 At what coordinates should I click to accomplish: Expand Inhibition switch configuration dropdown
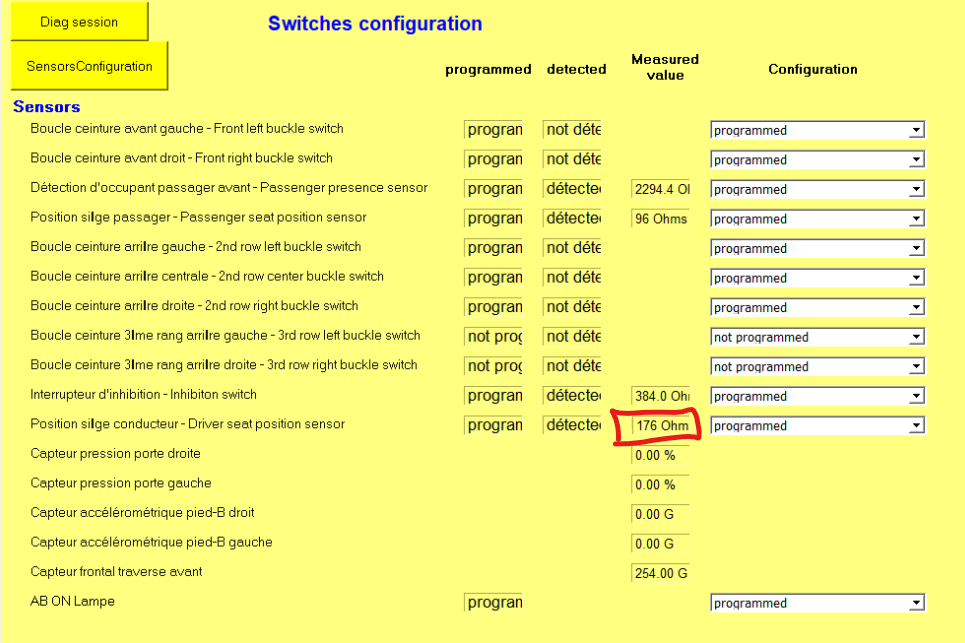[915, 396]
